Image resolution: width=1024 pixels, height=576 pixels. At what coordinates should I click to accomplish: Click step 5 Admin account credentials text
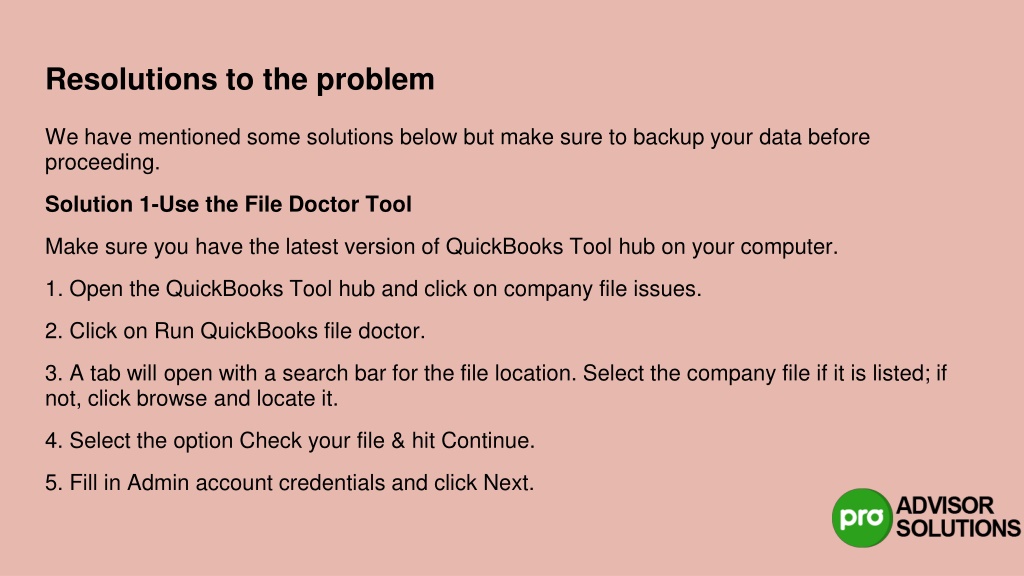(289, 483)
